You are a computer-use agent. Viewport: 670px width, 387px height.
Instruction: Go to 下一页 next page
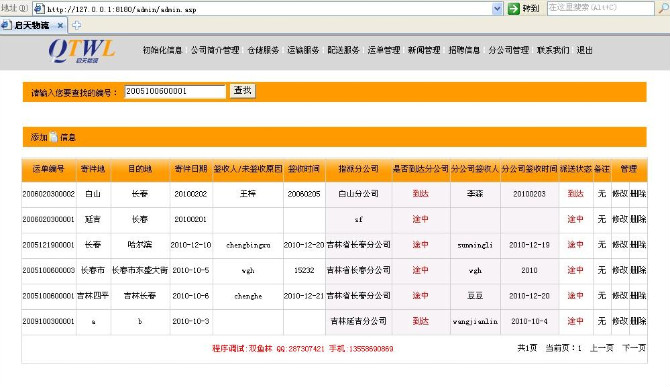coord(634,348)
